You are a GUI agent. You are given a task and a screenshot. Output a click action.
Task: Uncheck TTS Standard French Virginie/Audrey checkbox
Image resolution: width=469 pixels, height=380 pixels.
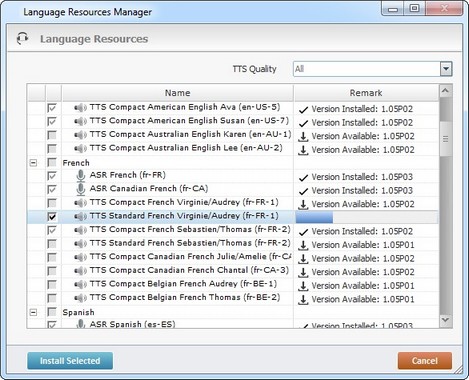52,217
